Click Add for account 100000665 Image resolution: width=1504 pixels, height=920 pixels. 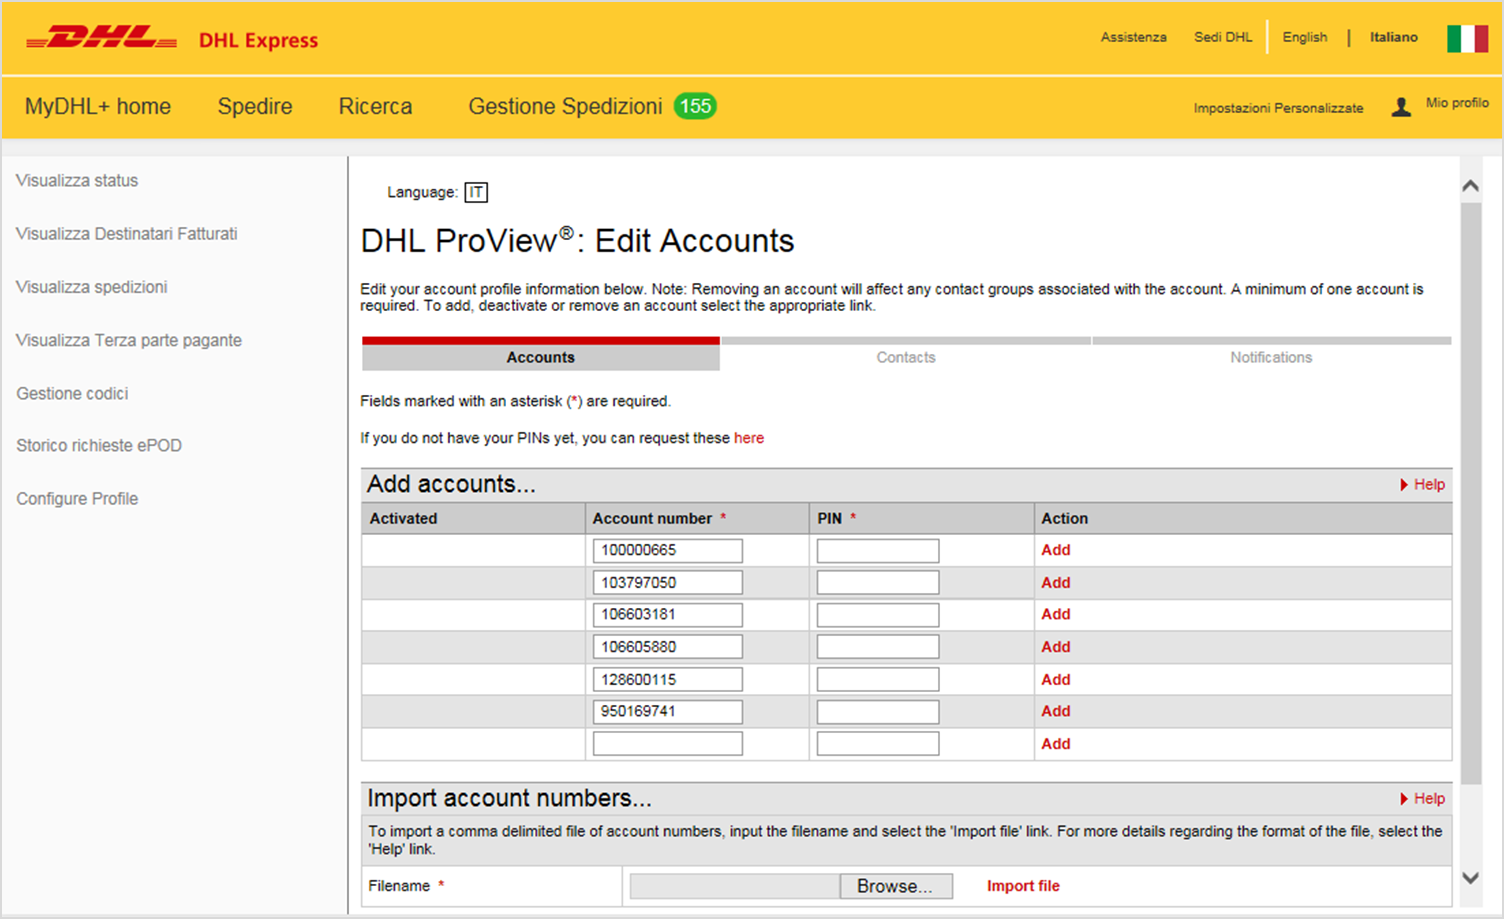[1056, 550]
